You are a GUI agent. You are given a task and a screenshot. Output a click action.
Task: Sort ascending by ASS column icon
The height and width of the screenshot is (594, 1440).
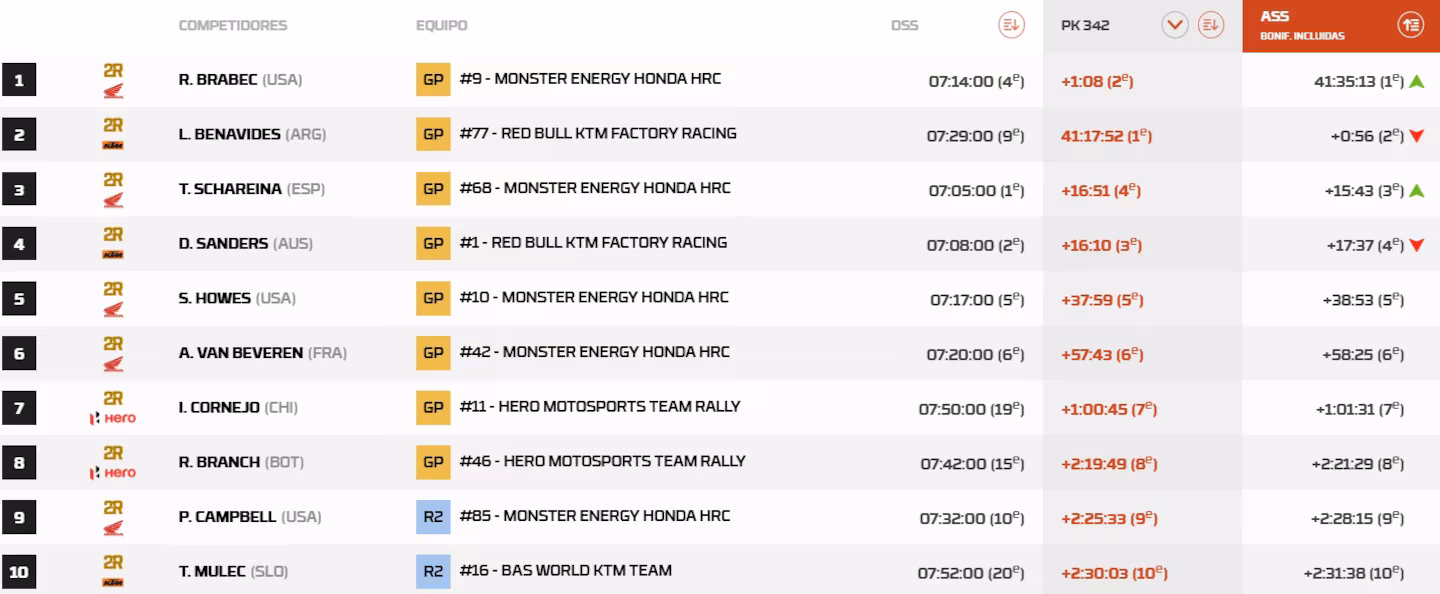1411,26
